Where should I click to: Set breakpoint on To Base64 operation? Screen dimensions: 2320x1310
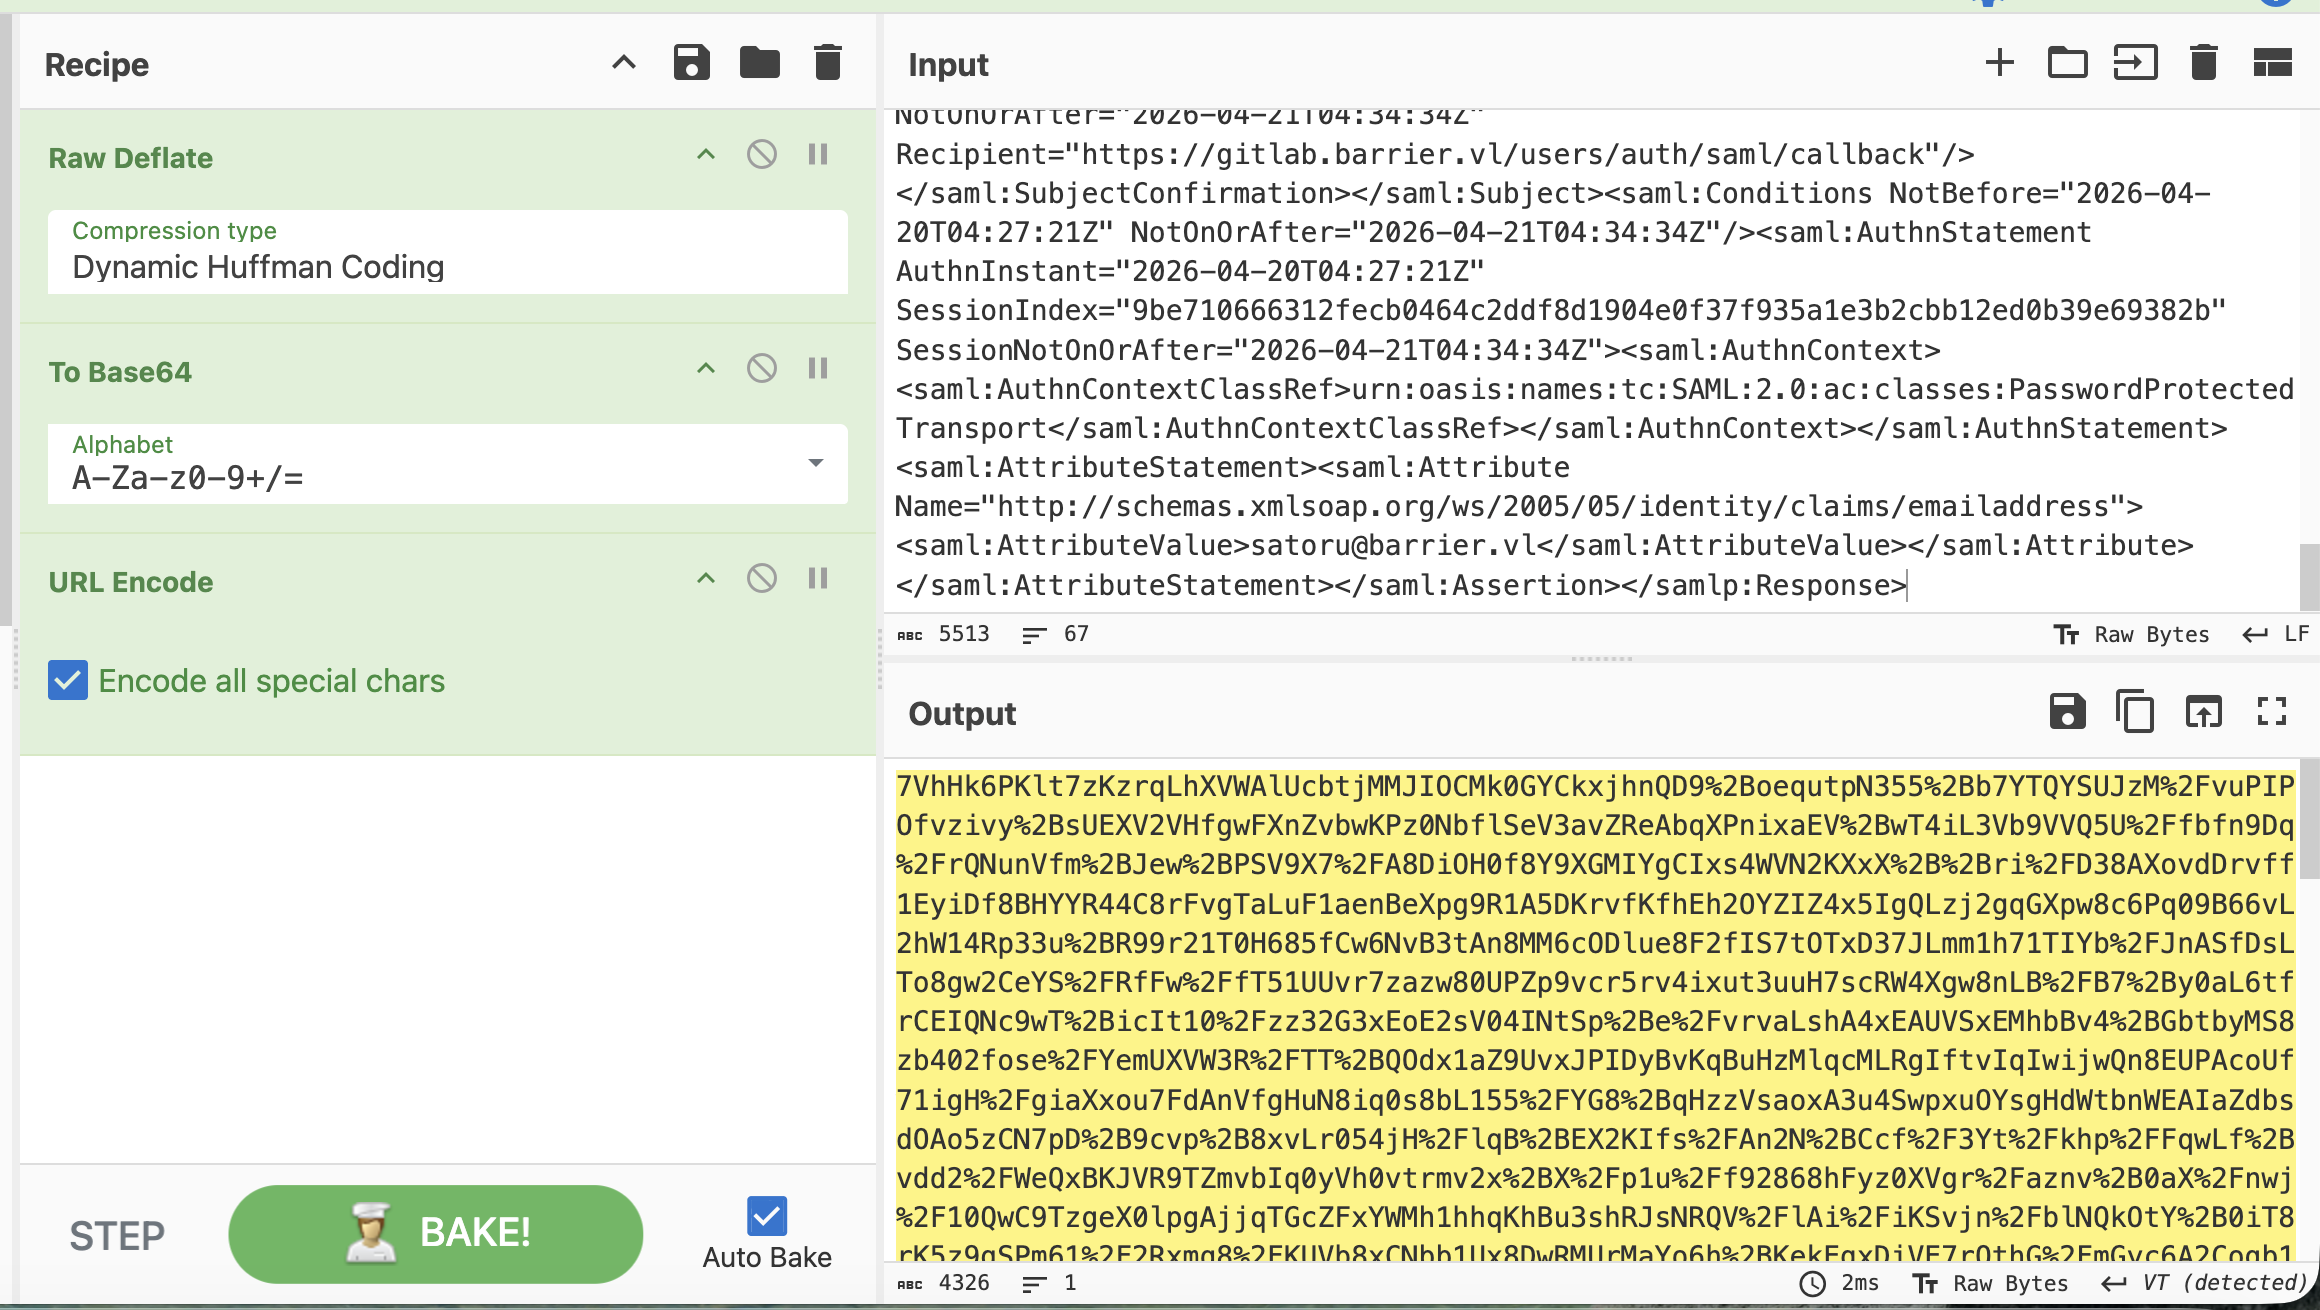click(818, 369)
